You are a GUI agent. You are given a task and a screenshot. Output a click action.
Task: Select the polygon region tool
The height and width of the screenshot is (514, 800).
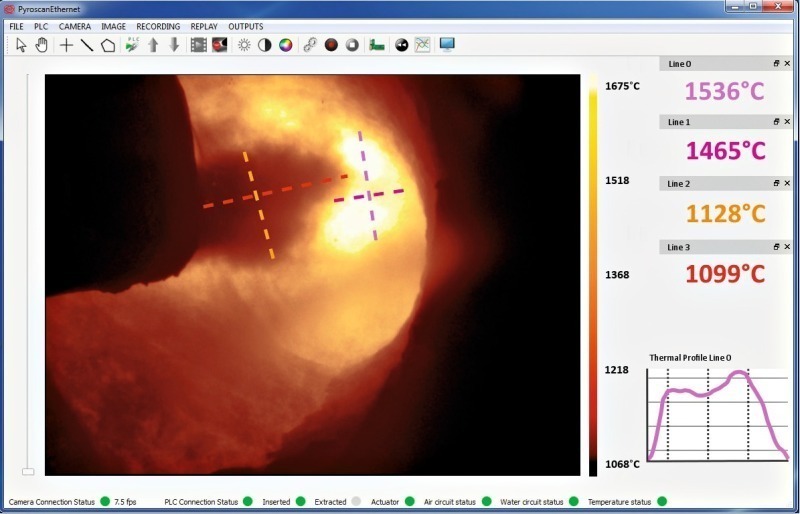pos(108,45)
